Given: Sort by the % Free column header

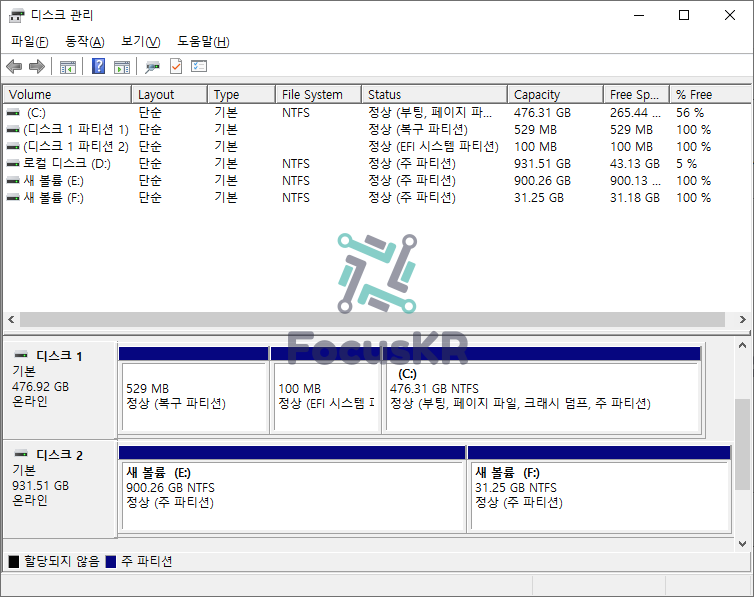Looking at the screenshot, I should (x=710, y=94).
